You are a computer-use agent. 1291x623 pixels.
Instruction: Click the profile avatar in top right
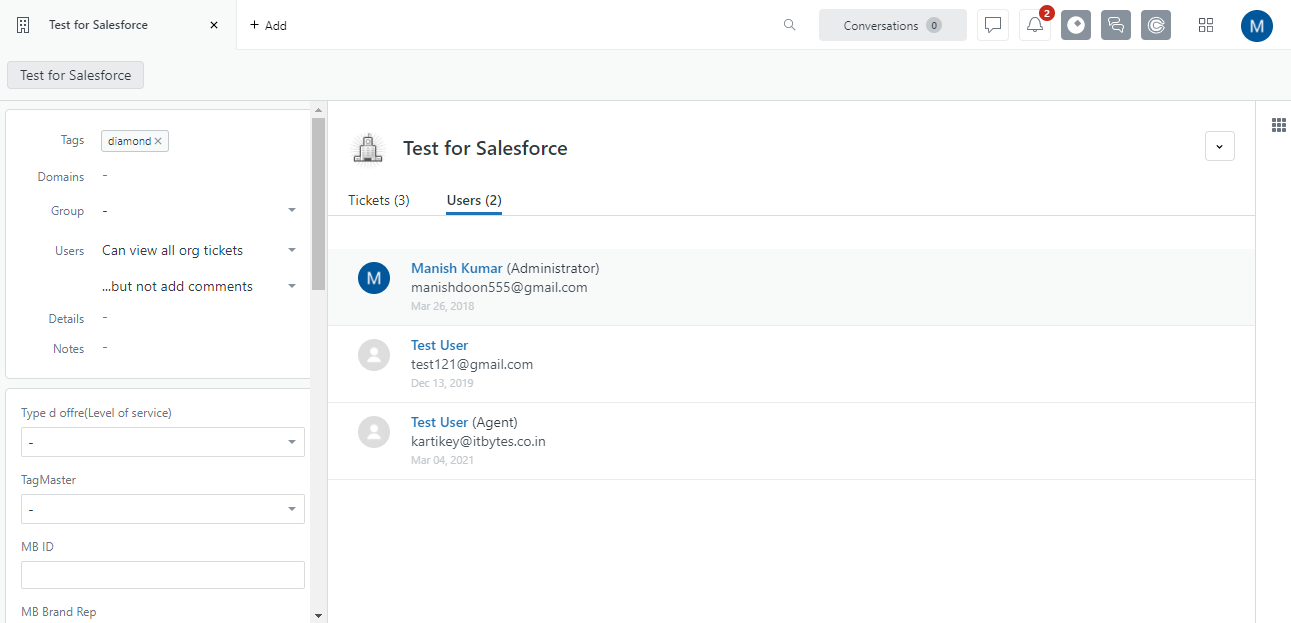(1256, 25)
